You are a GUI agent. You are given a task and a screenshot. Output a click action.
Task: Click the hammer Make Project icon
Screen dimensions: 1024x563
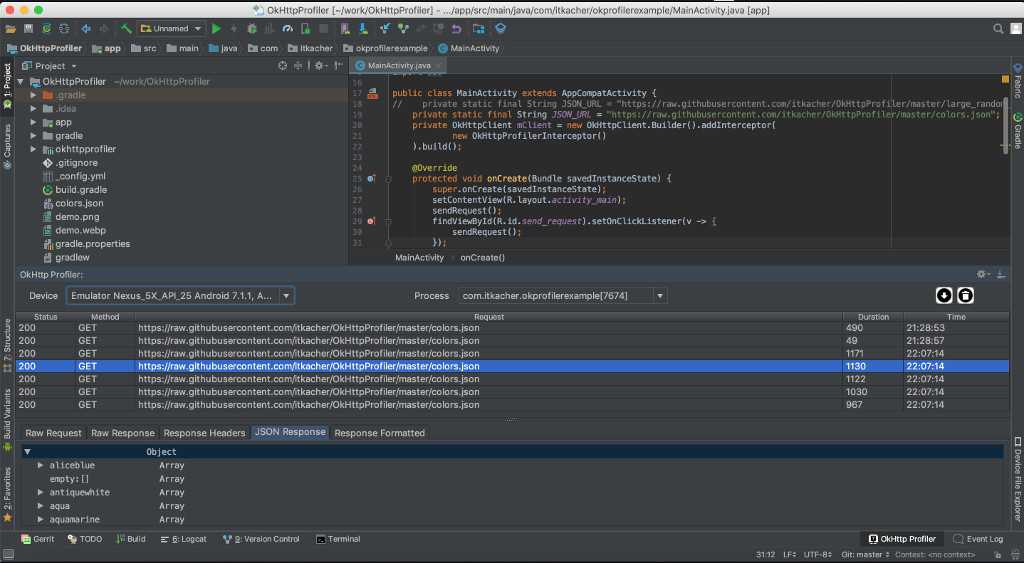click(x=126, y=29)
